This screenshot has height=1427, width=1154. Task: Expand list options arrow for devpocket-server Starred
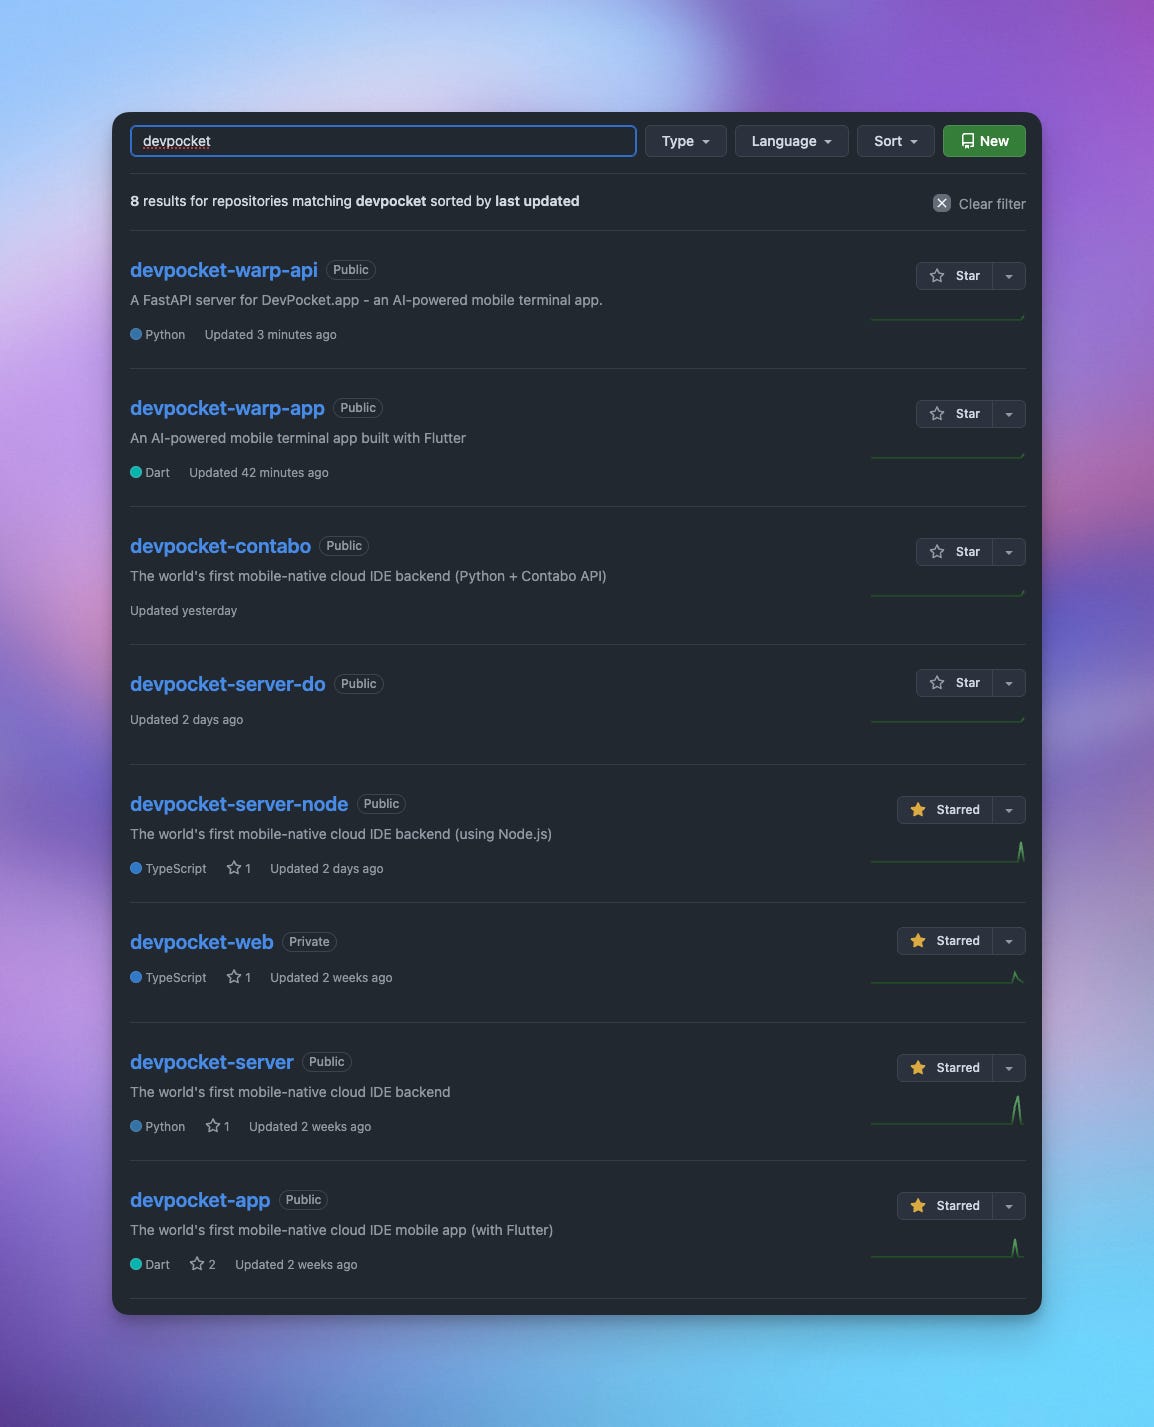pos(1009,1068)
